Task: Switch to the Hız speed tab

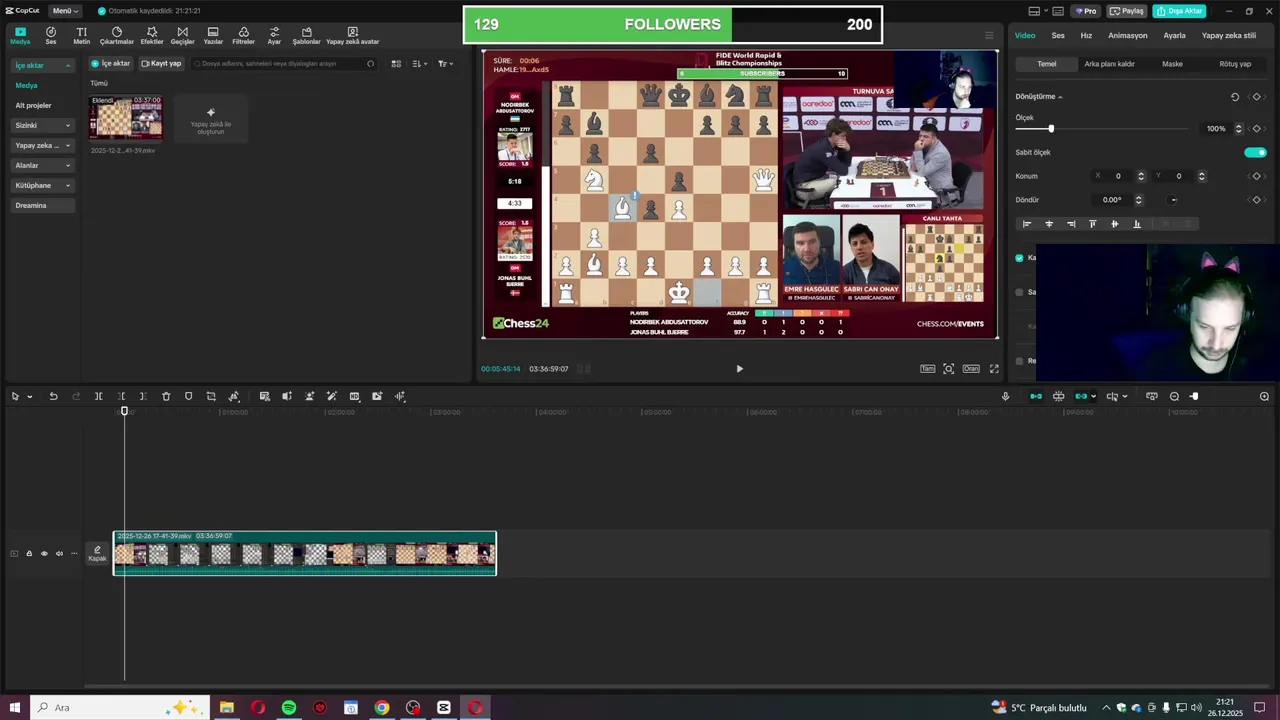Action: 1086,36
